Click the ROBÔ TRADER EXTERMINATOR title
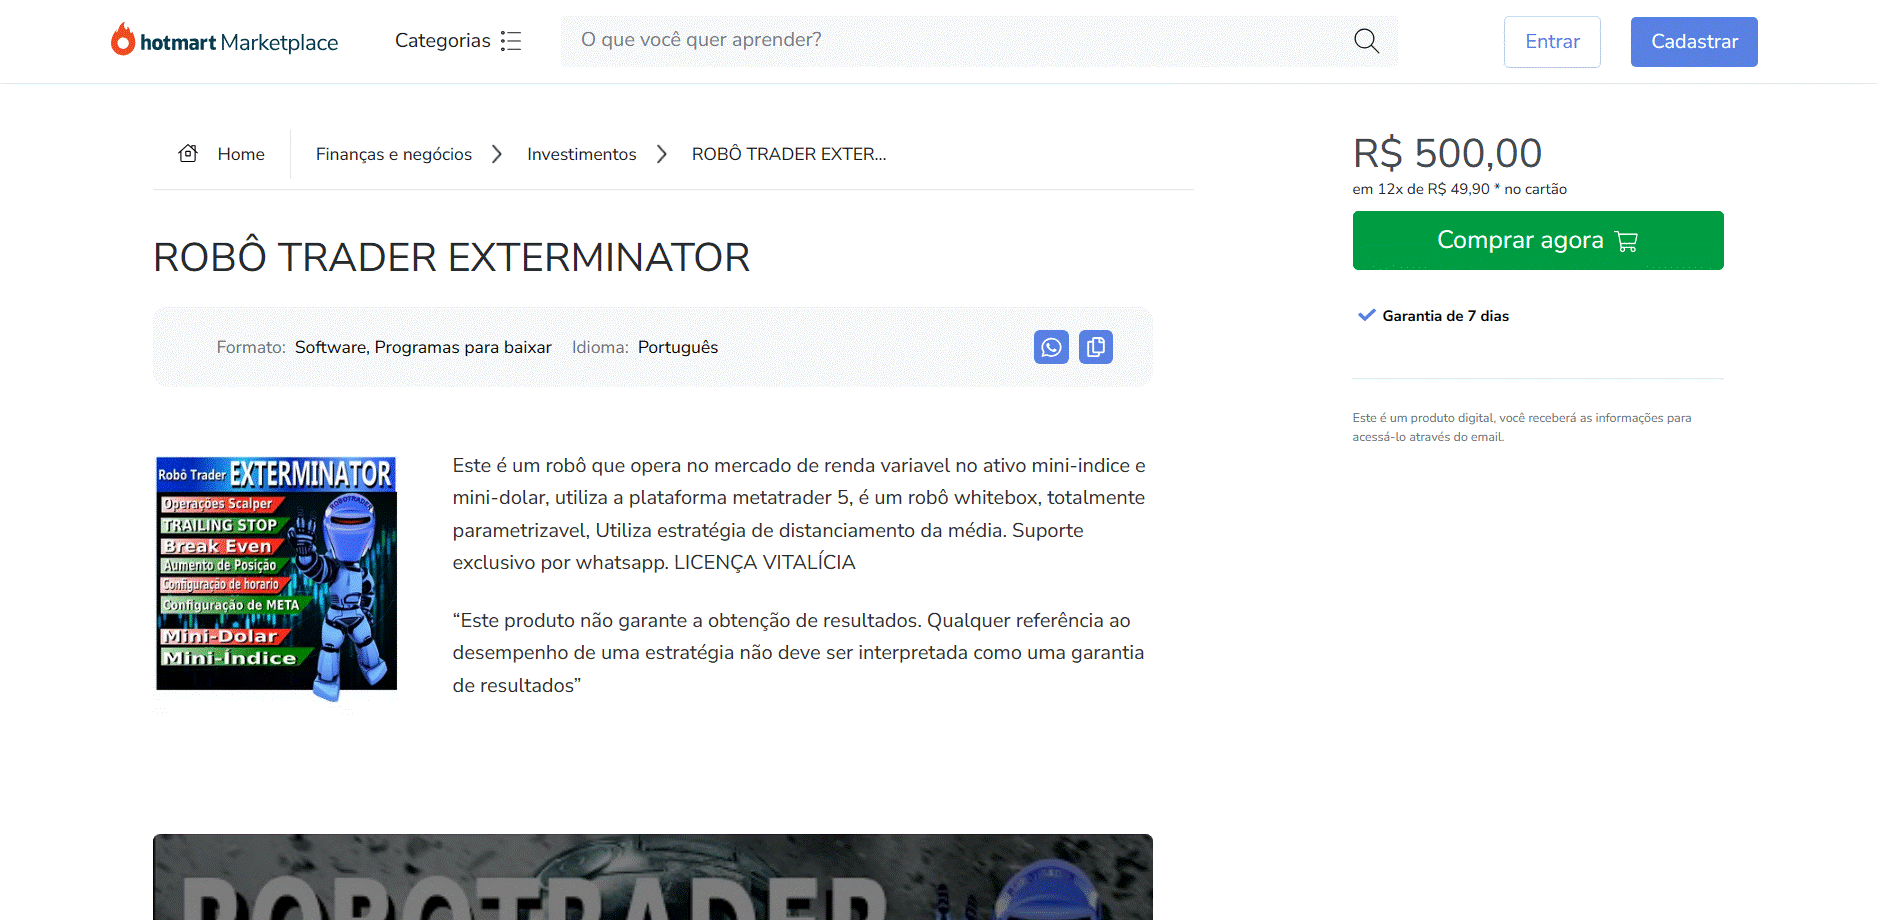The image size is (1877, 920). [451, 257]
